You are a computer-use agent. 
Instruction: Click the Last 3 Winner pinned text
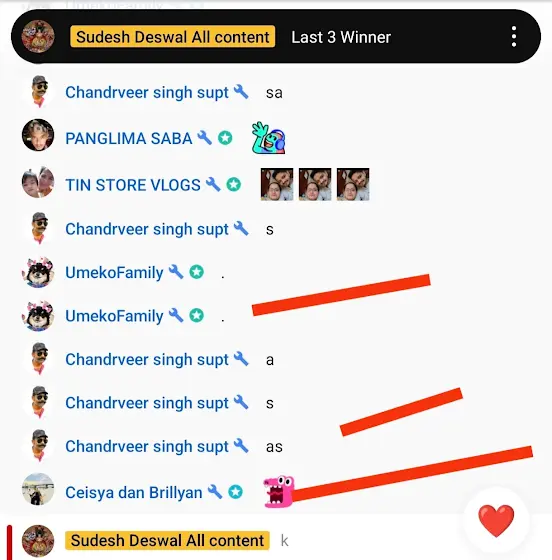coord(341,37)
